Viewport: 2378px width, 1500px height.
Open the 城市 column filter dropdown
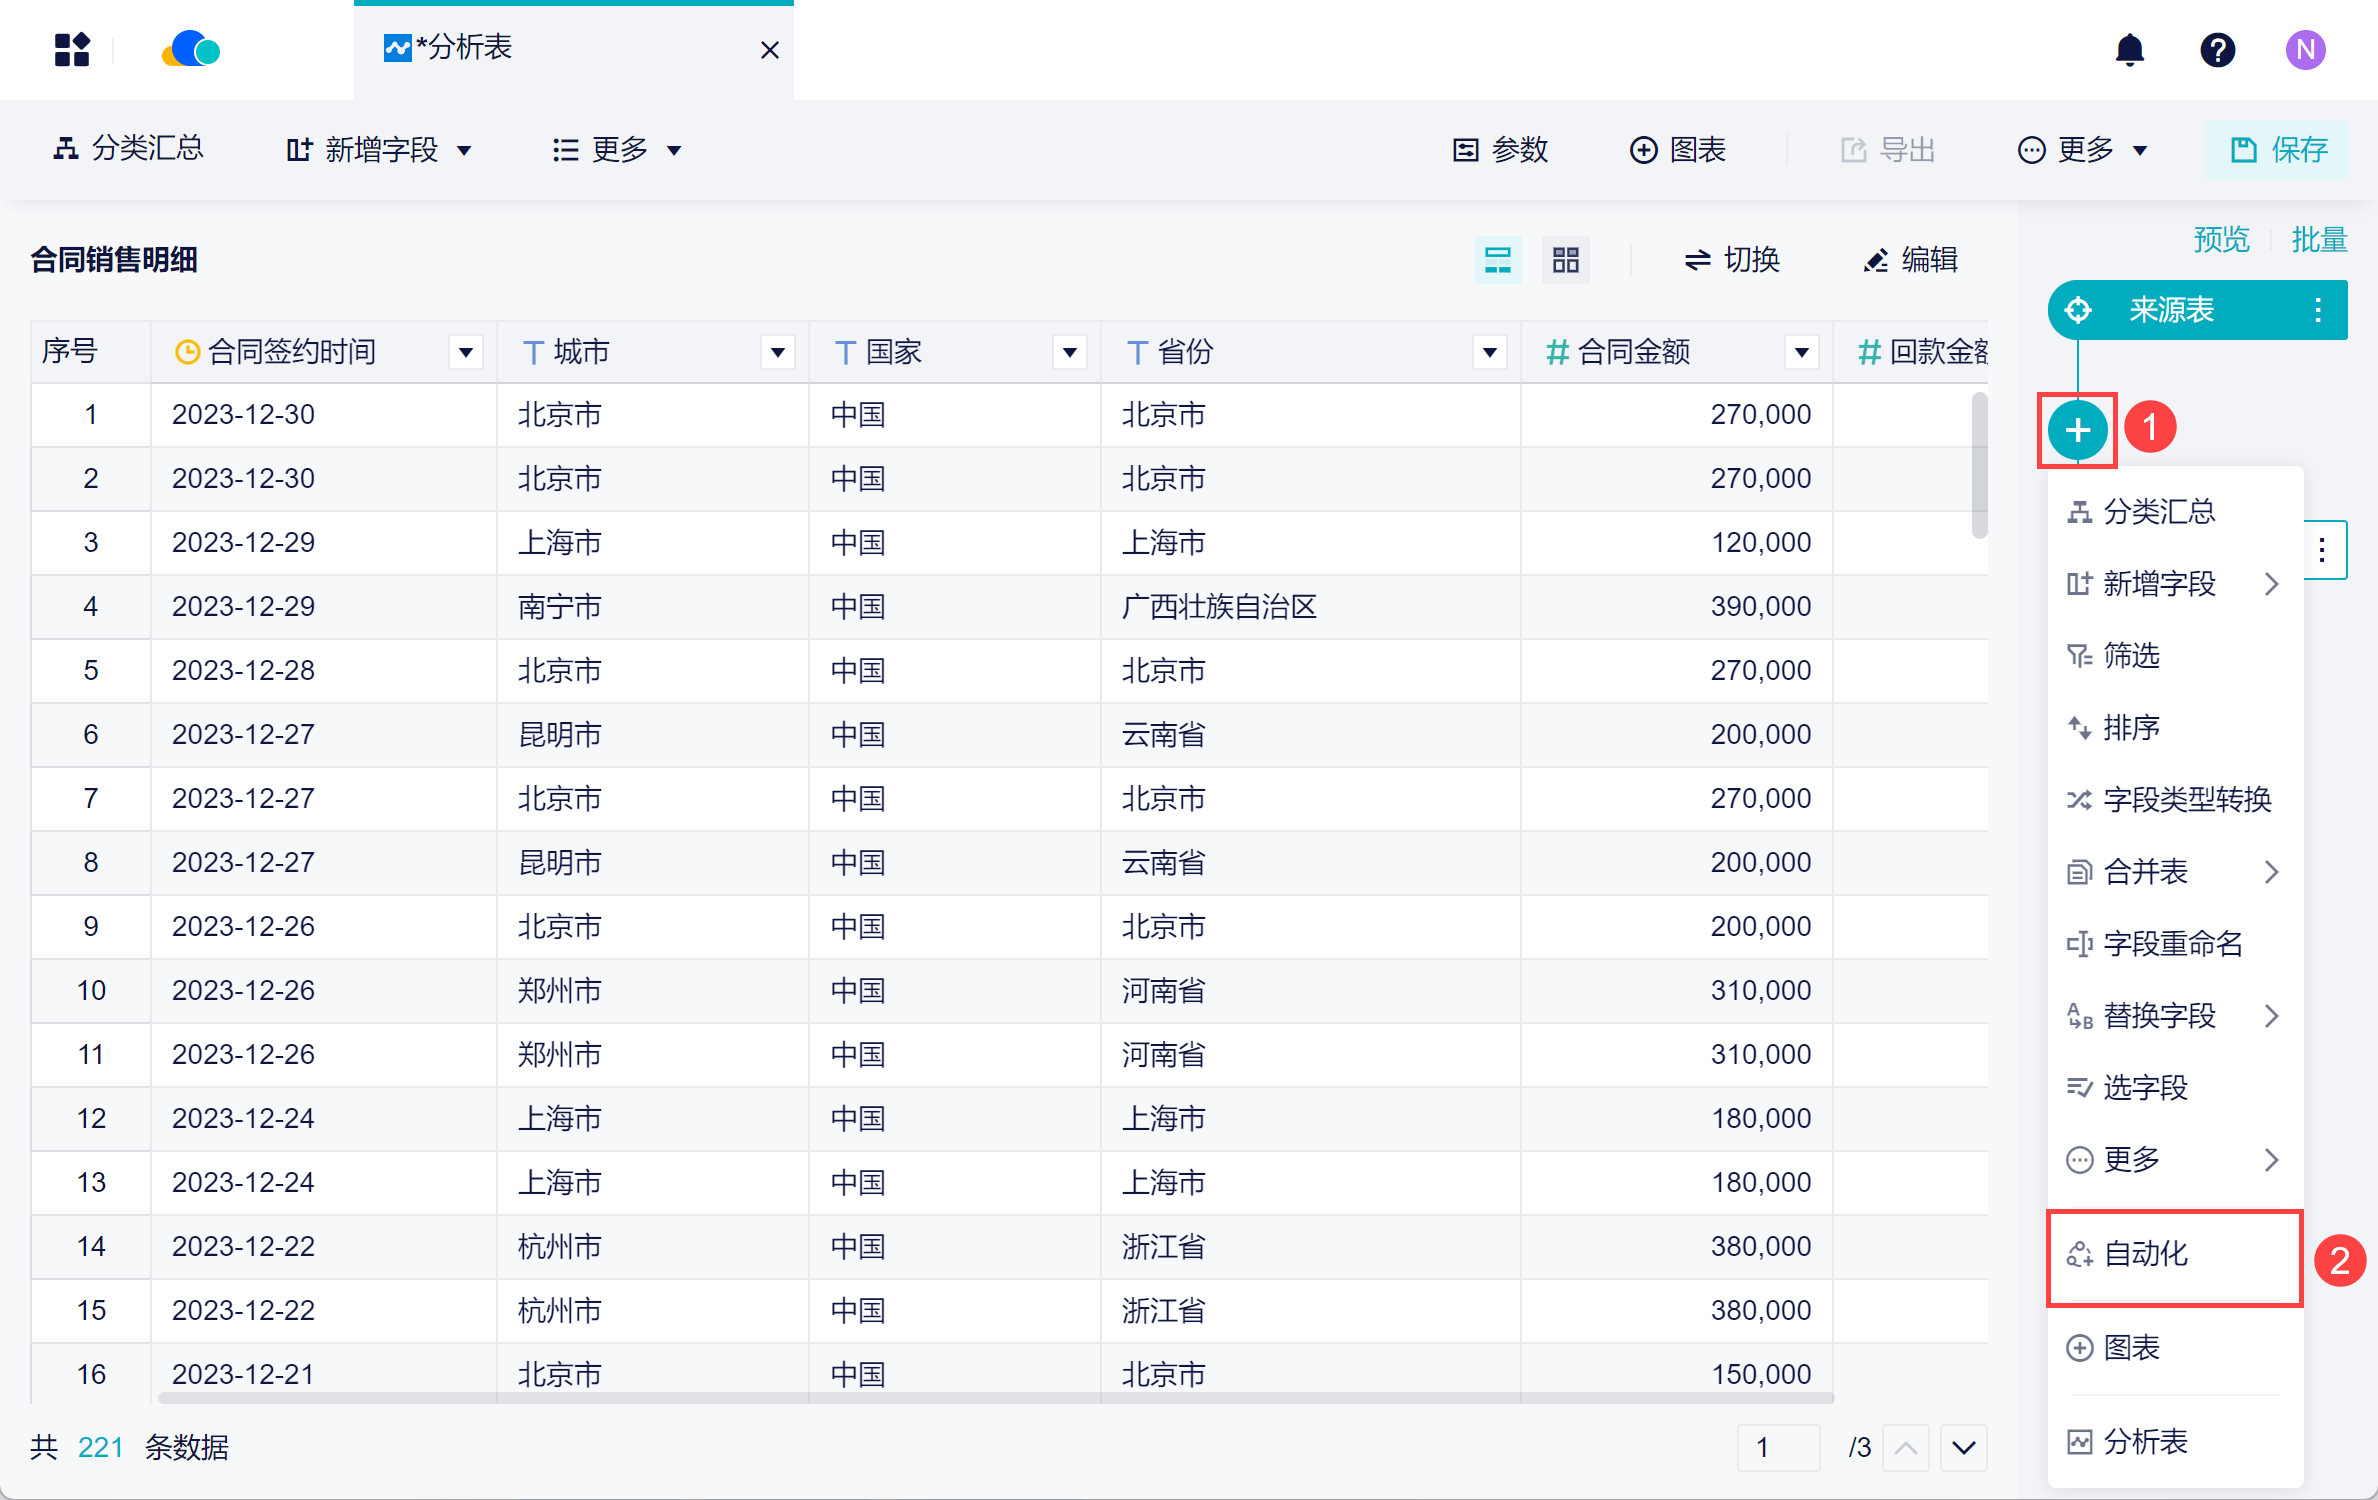(x=777, y=352)
